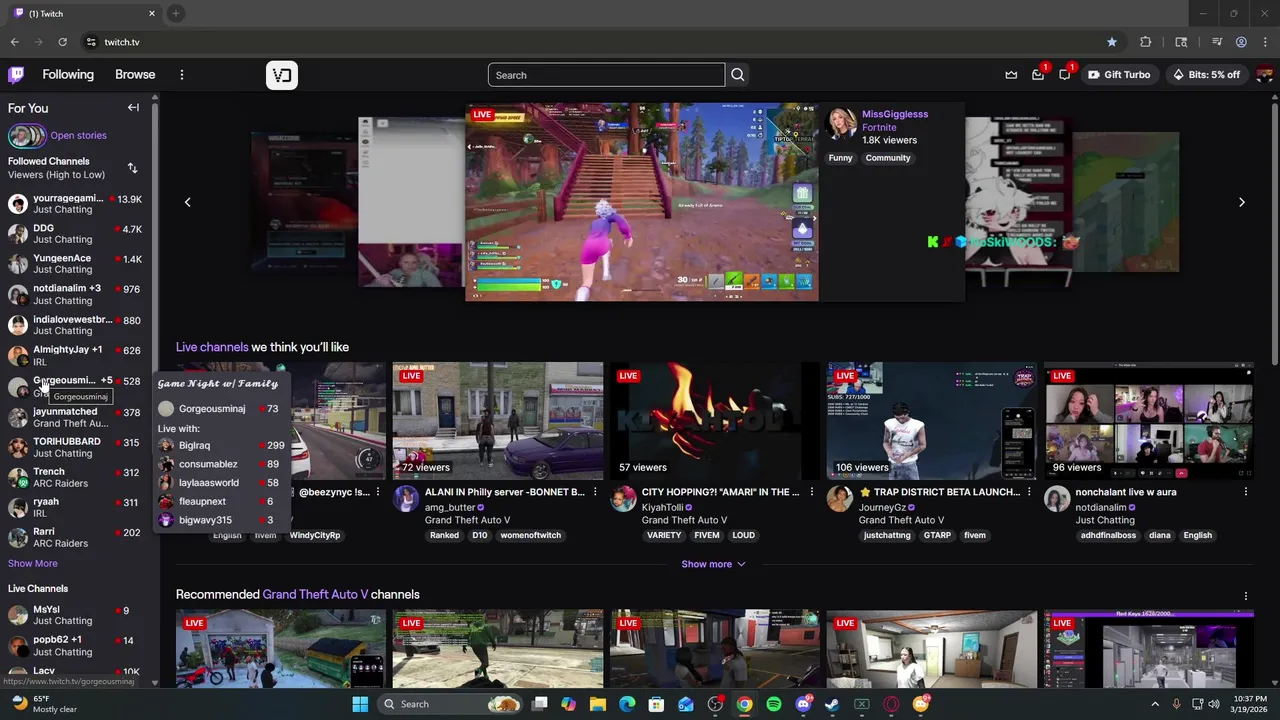Screen dimensions: 1280x720
Task: Change followed channels sort order icon
Action: pyautogui.click(x=132, y=168)
